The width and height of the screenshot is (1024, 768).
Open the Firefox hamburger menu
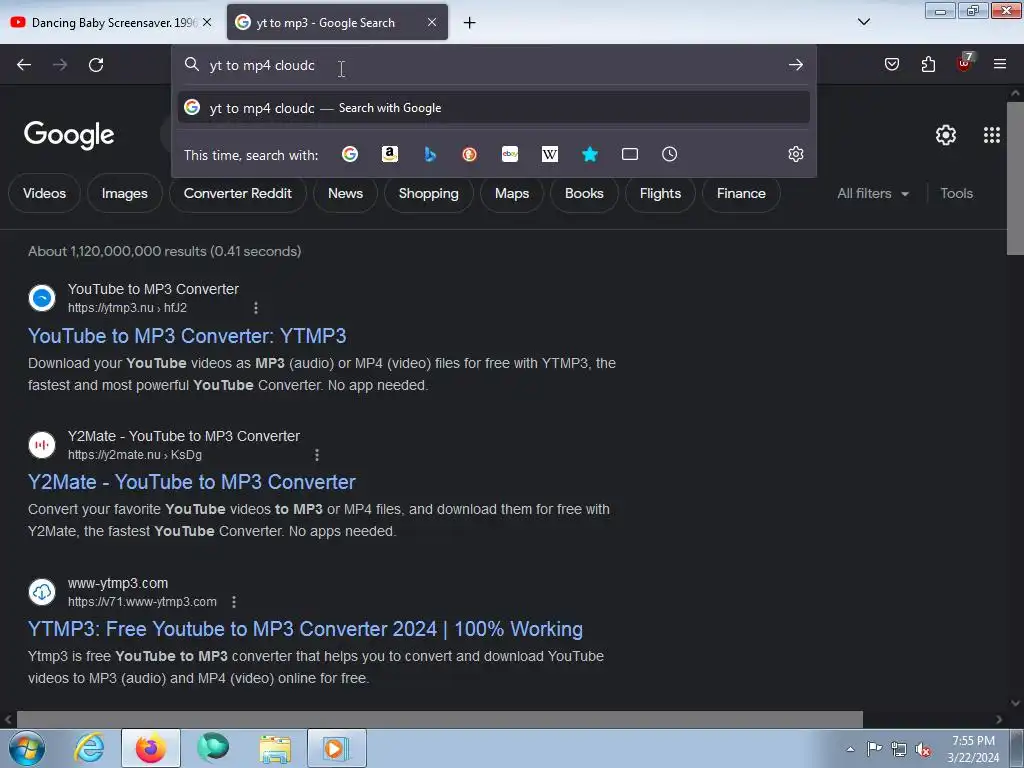pos(999,64)
